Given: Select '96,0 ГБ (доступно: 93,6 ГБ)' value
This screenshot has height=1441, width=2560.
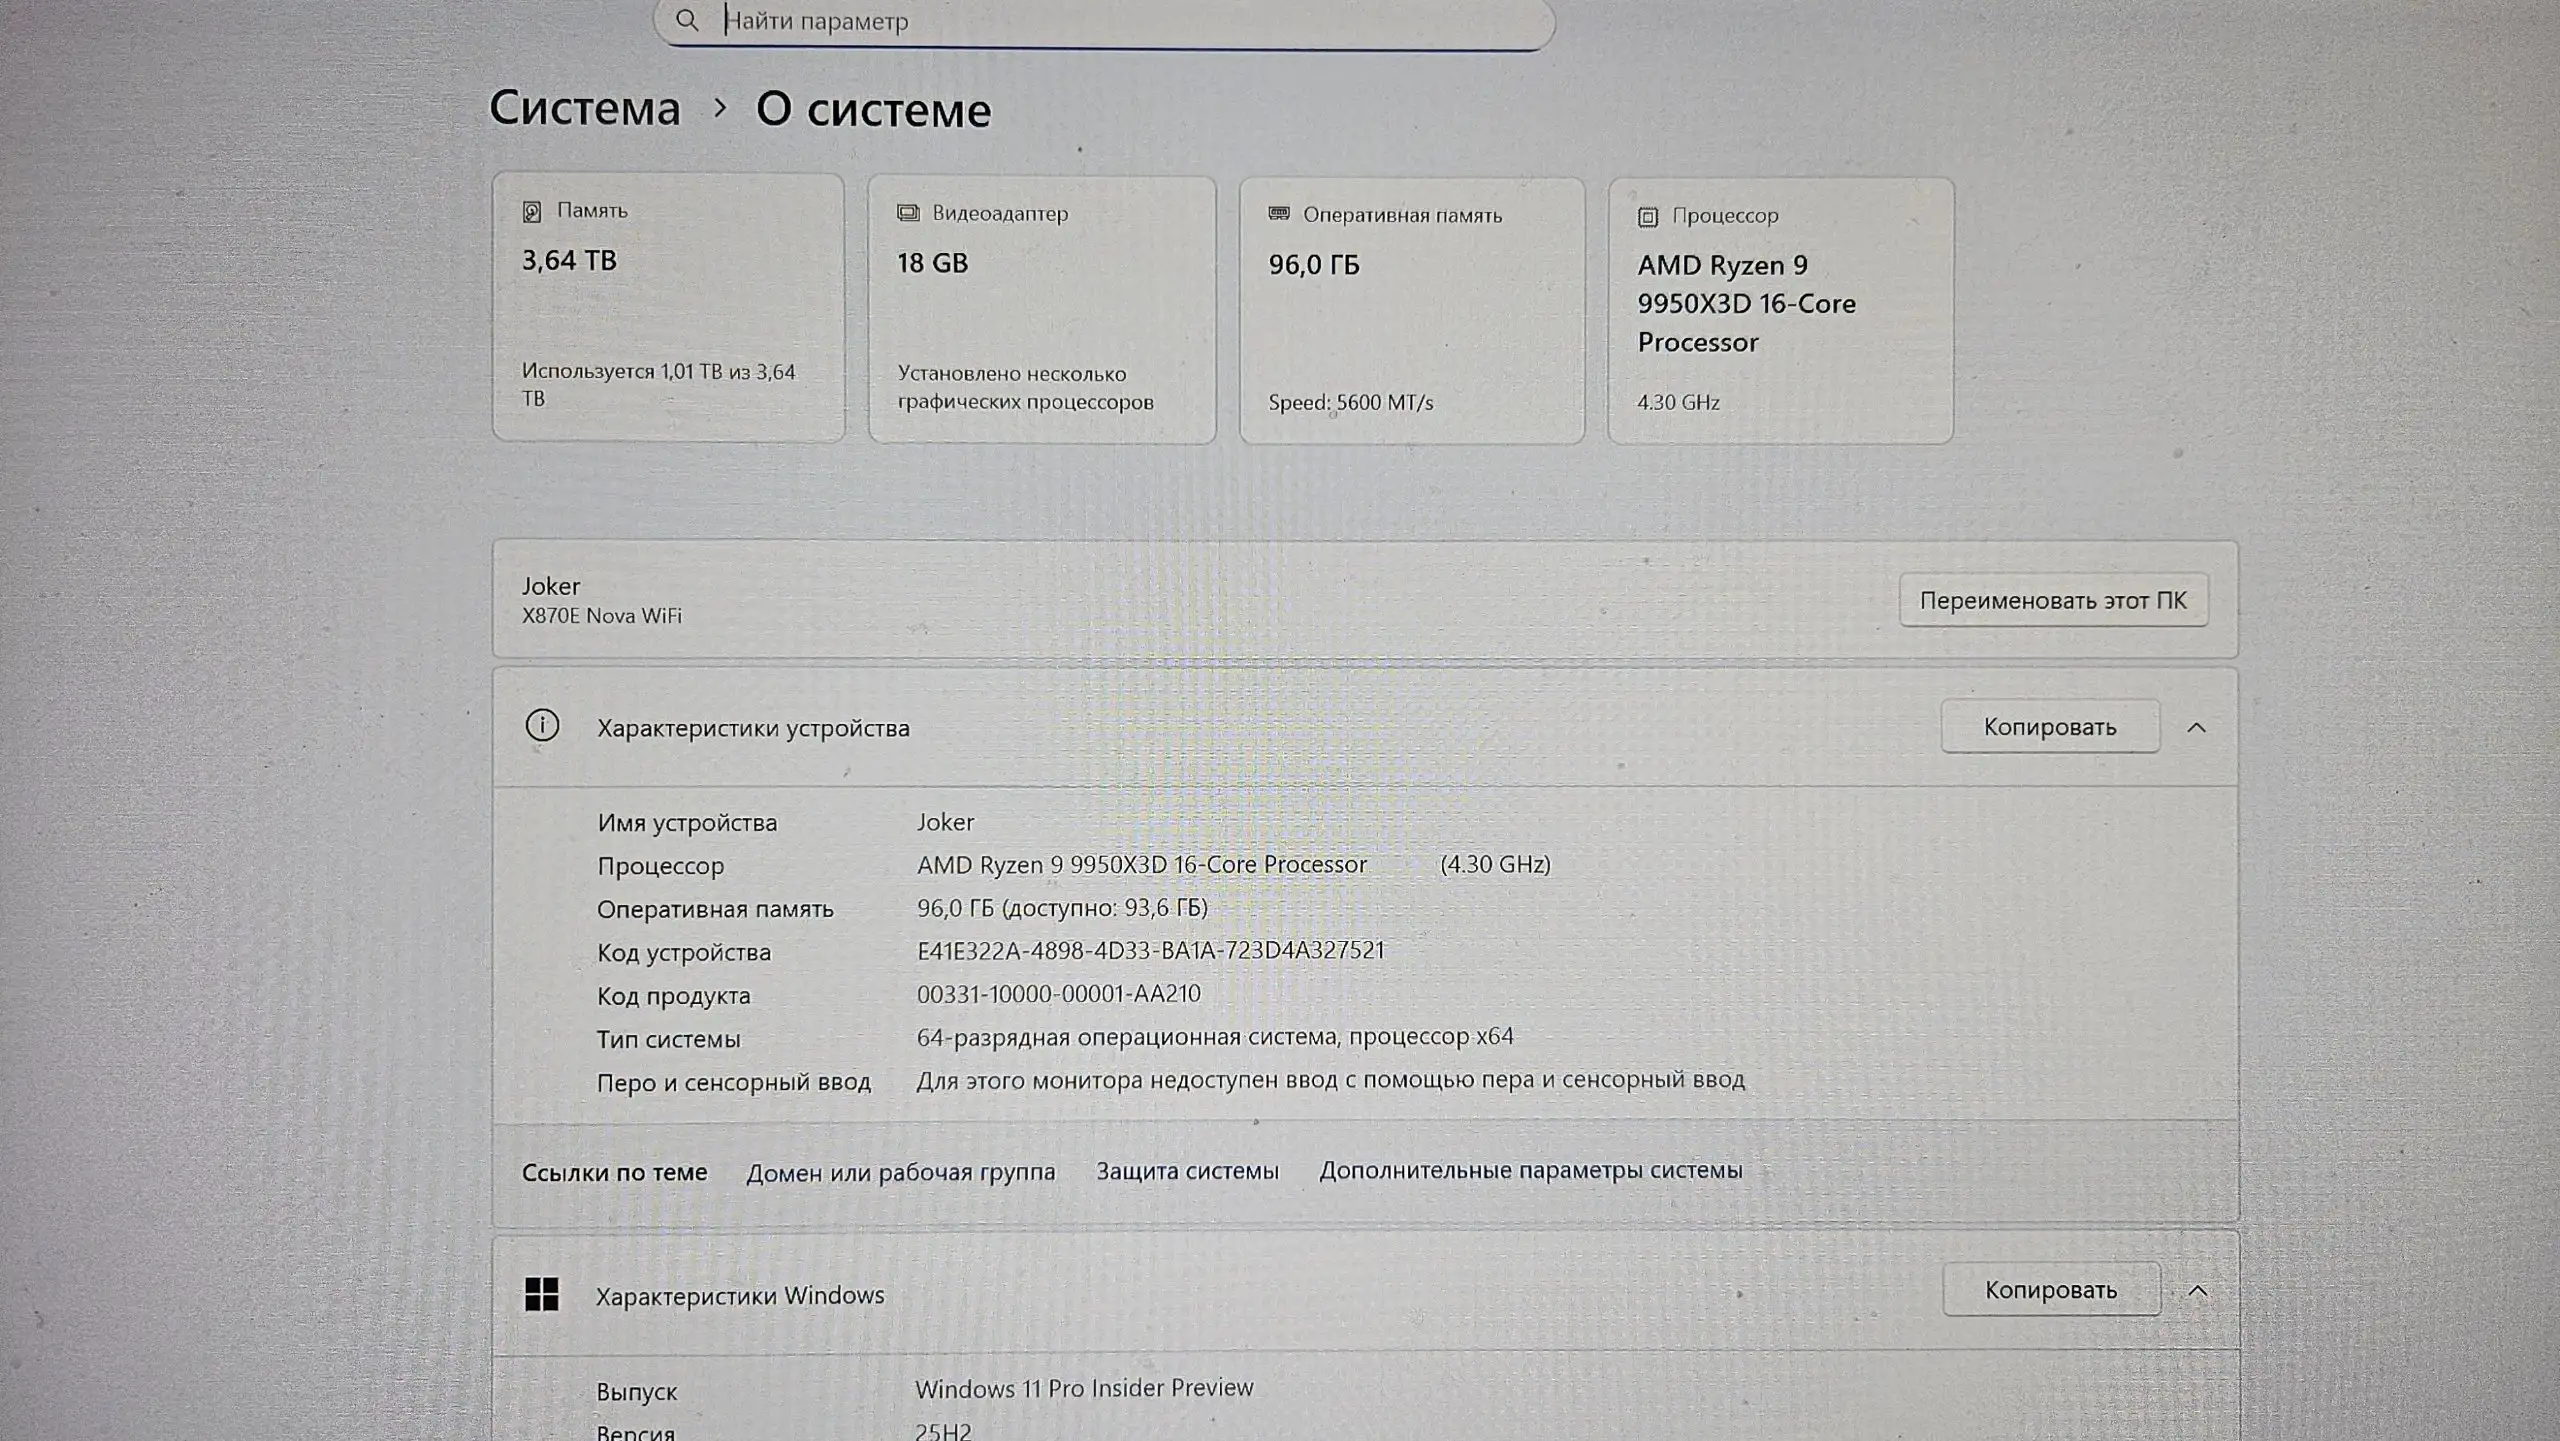Looking at the screenshot, I should tap(1062, 908).
